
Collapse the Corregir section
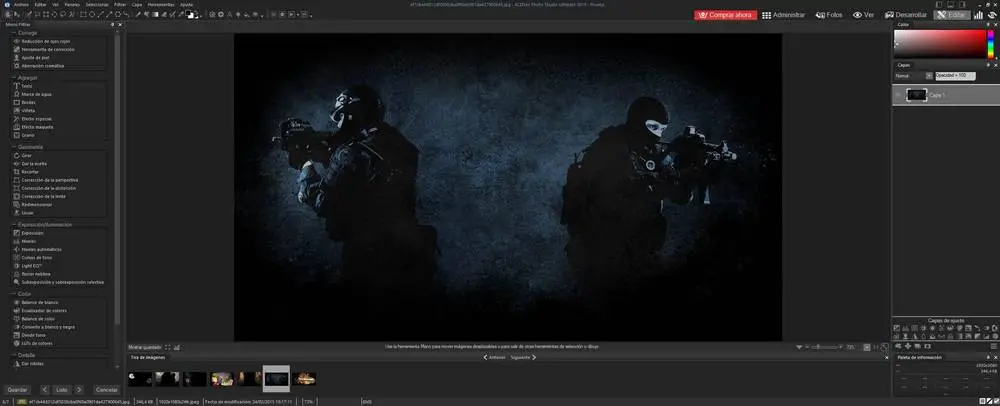point(13,33)
